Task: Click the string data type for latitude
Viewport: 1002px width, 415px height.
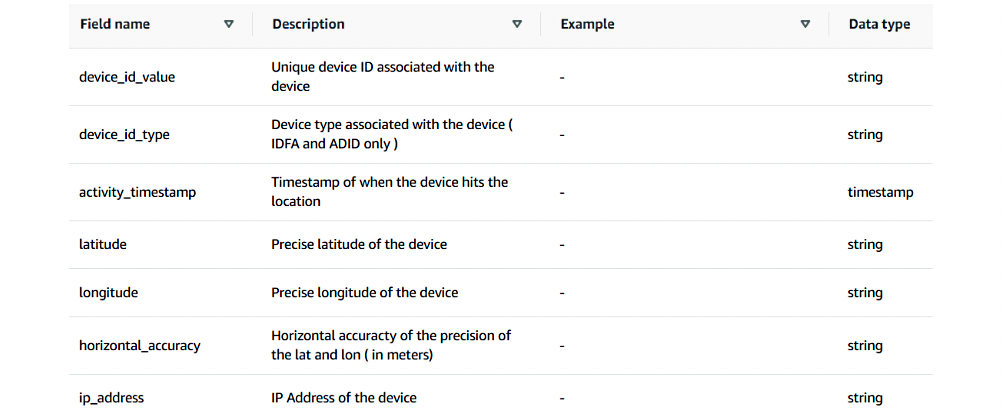Action: (865, 245)
